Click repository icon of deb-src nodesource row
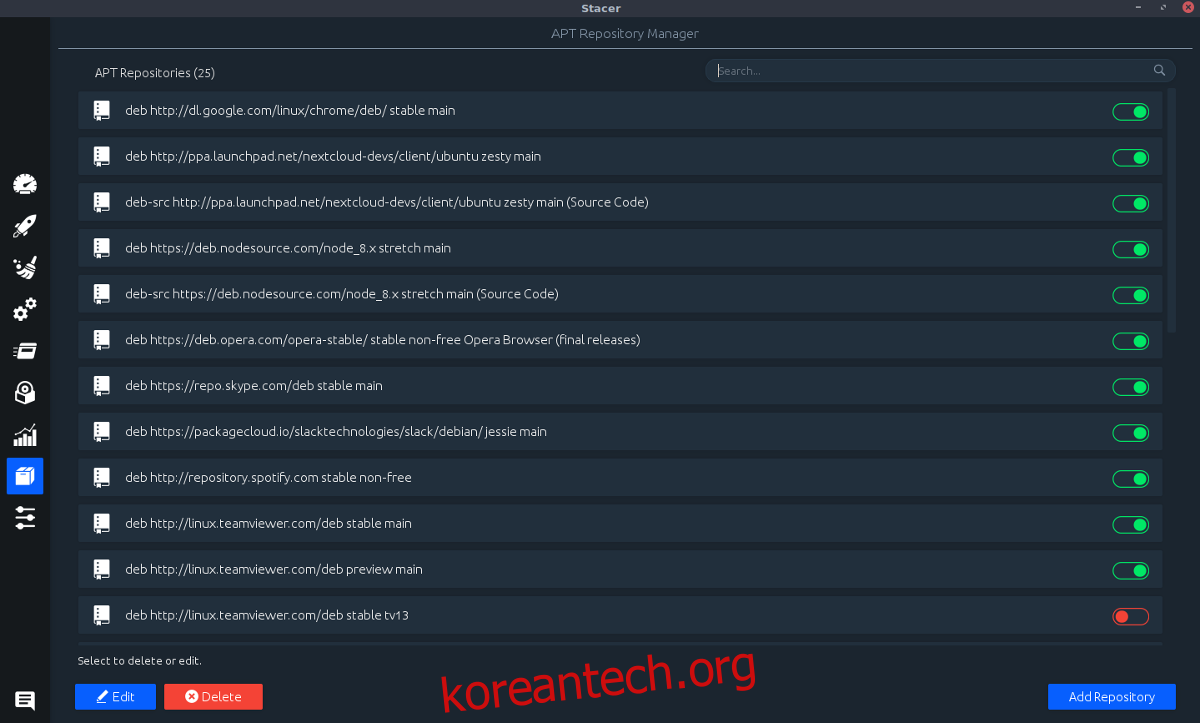Viewport: 1200px width, 723px height. [101, 294]
